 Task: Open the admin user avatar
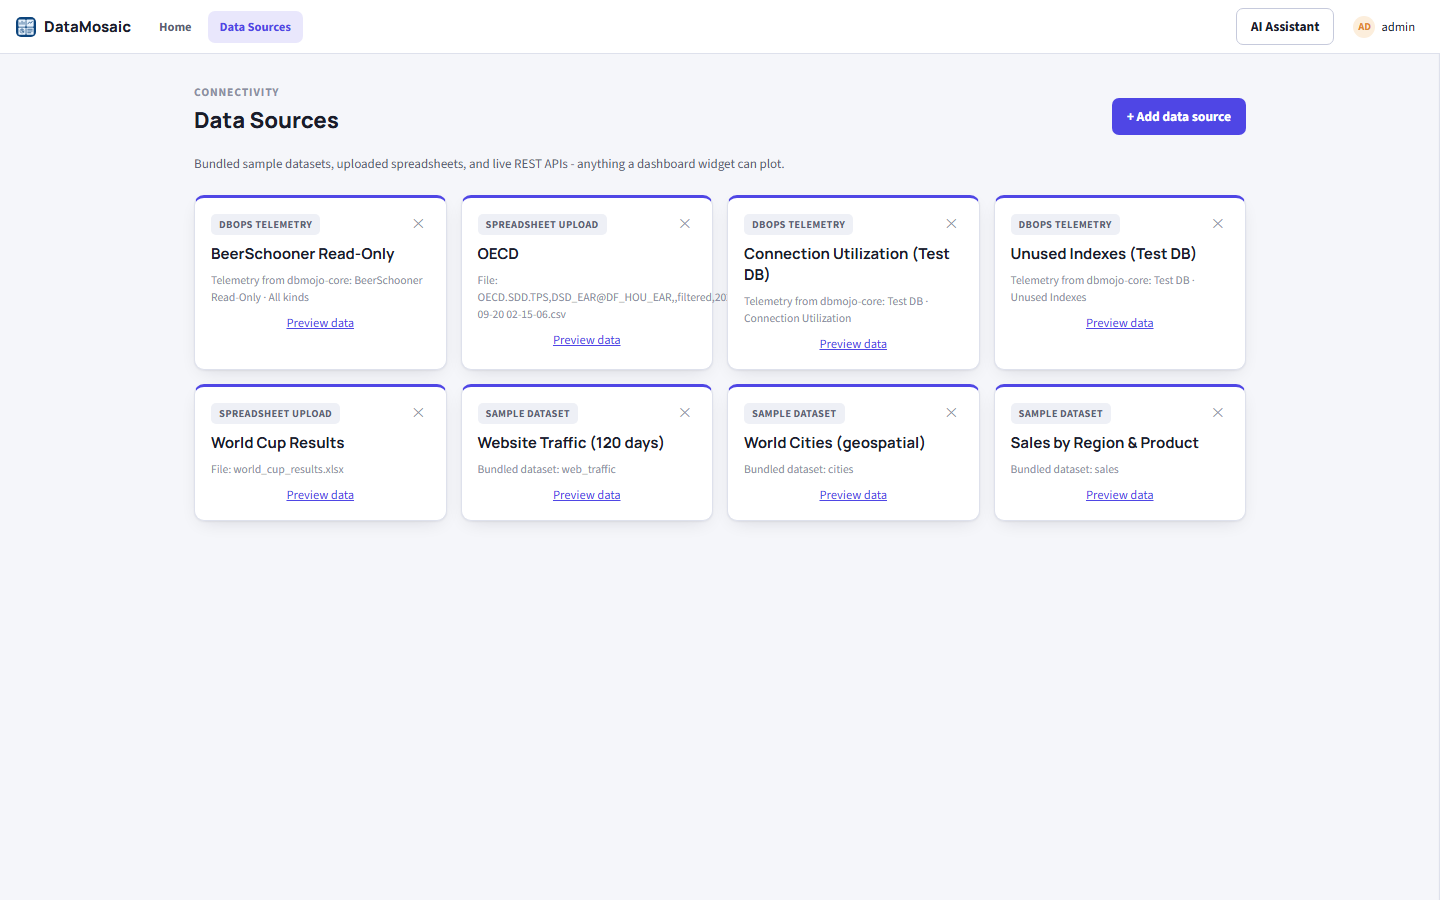tap(1364, 27)
